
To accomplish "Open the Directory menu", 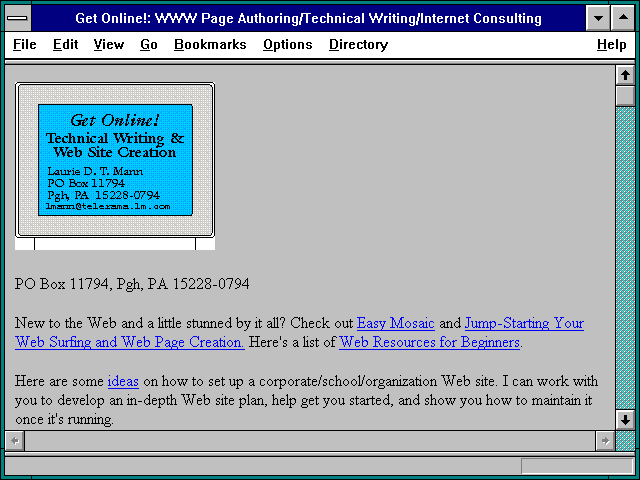I will [x=358, y=44].
